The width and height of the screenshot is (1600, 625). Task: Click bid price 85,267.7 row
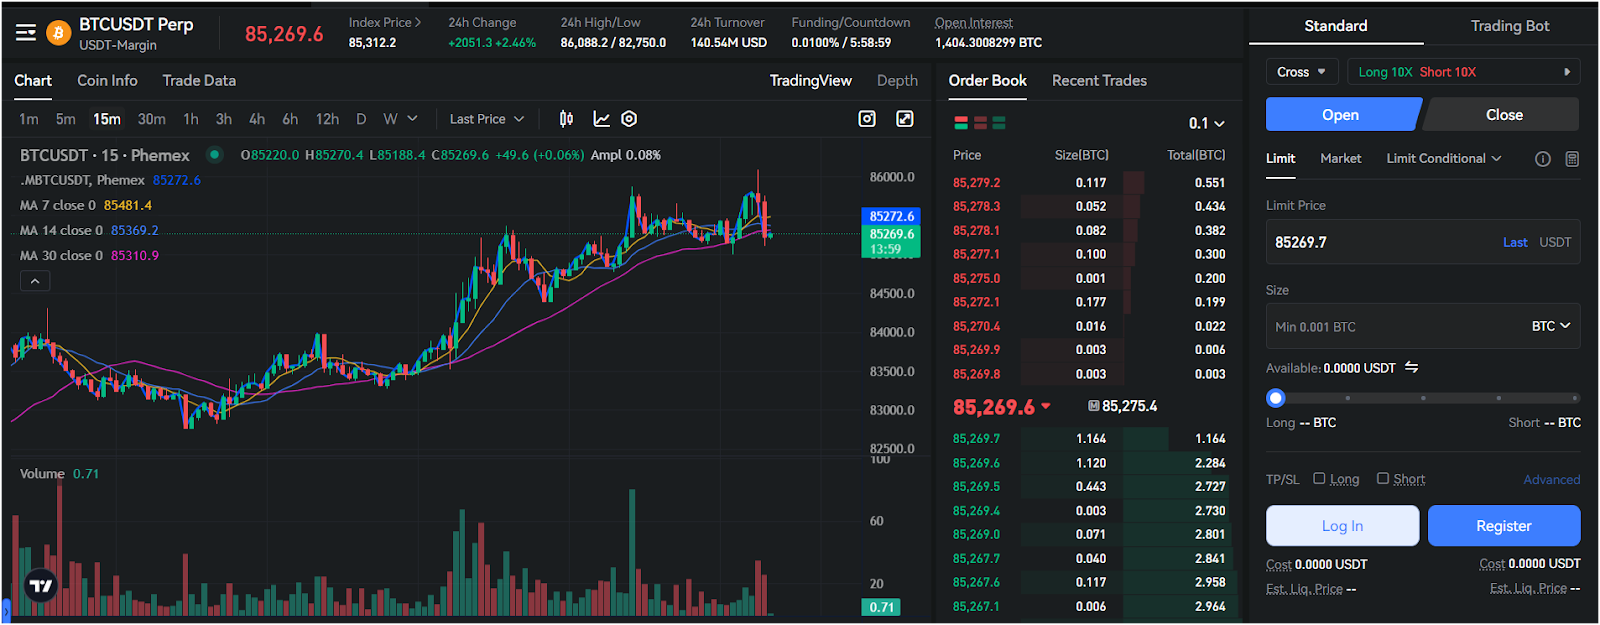(x=1089, y=559)
